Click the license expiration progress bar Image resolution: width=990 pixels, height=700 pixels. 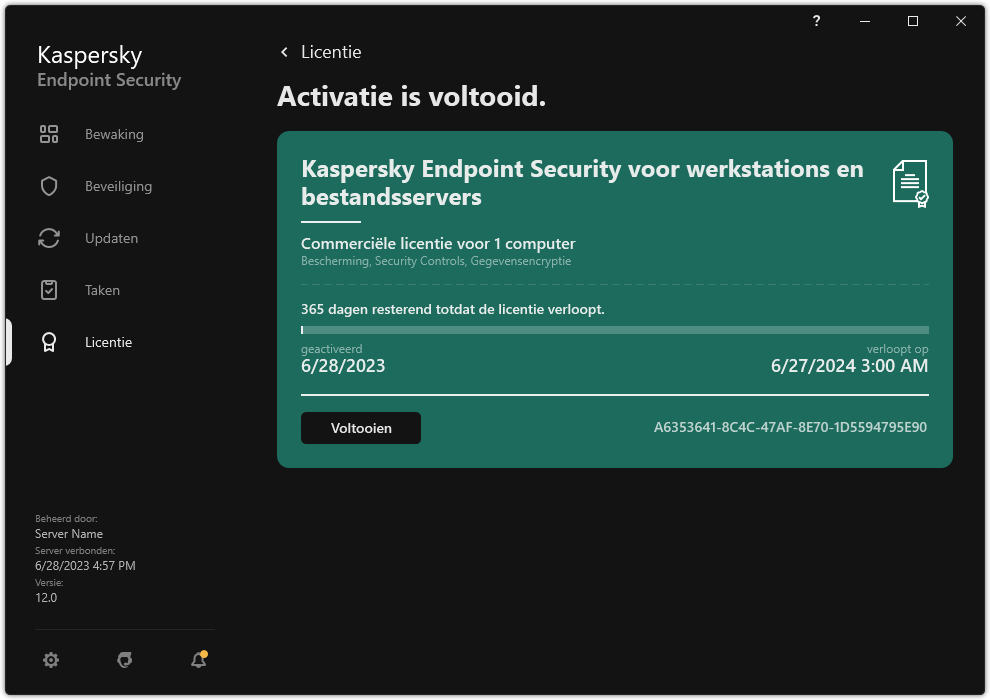[x=614, y=330]
